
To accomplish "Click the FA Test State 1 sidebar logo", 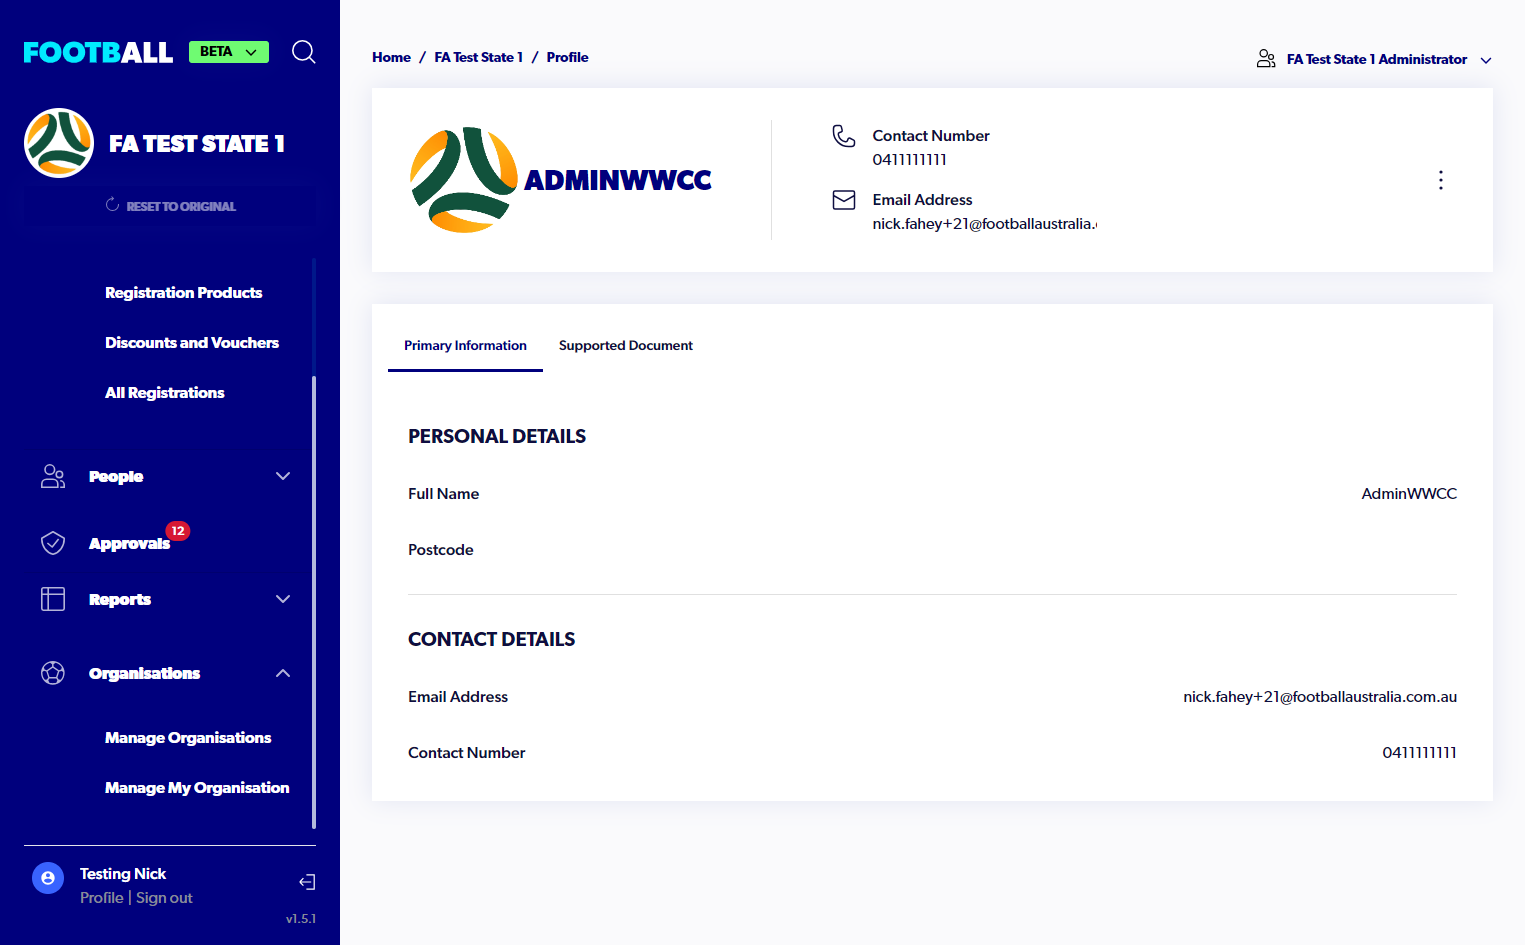I will [59, 143].
